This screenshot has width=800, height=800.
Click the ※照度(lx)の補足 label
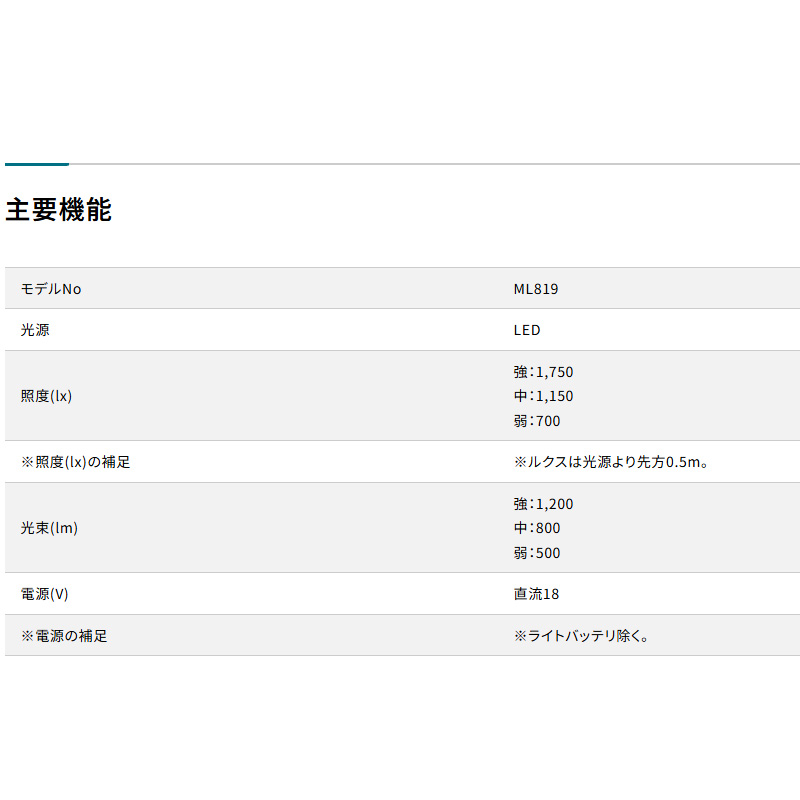tap(76, 462)
